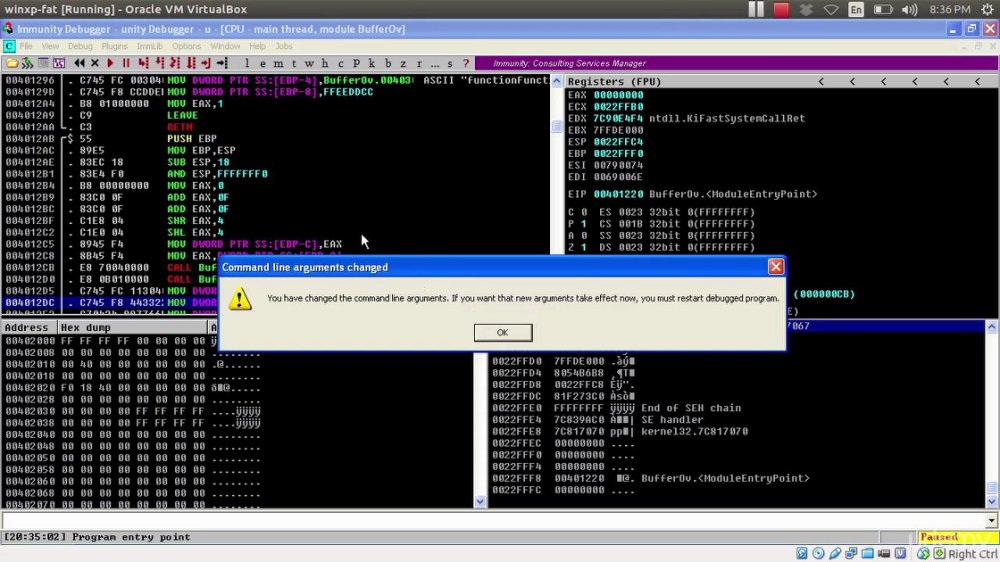Click the command input field at the bottom
Screen dimensions: 1000x562
click(x=493, y=521)
